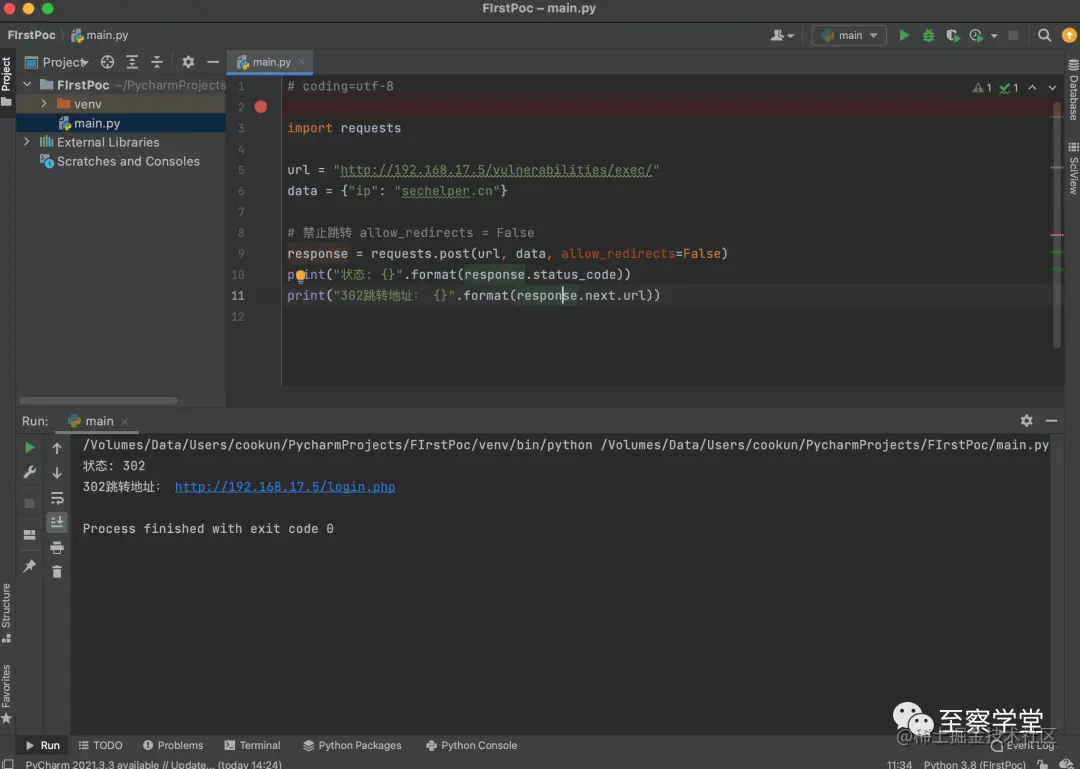Open the login.php redirect link in console
This screenshot has width=1080, height=769.
coord(285,486)
